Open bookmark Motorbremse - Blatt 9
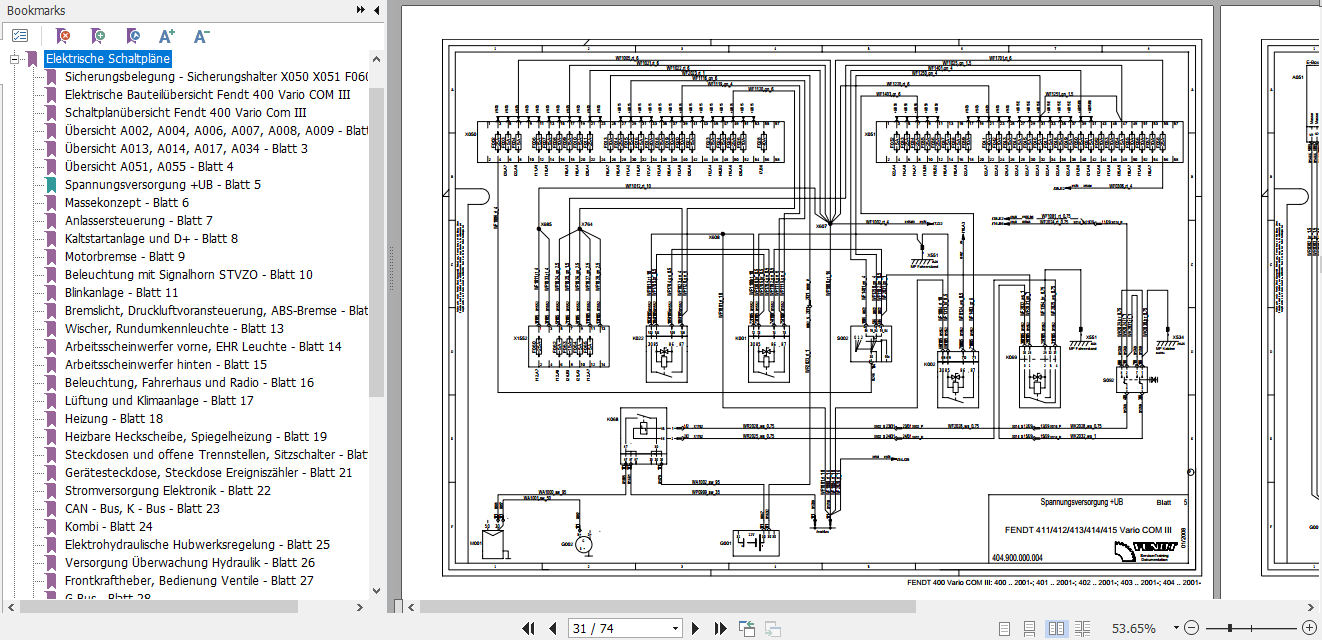This screenshot has height=640, width=1322. [125, 257]
